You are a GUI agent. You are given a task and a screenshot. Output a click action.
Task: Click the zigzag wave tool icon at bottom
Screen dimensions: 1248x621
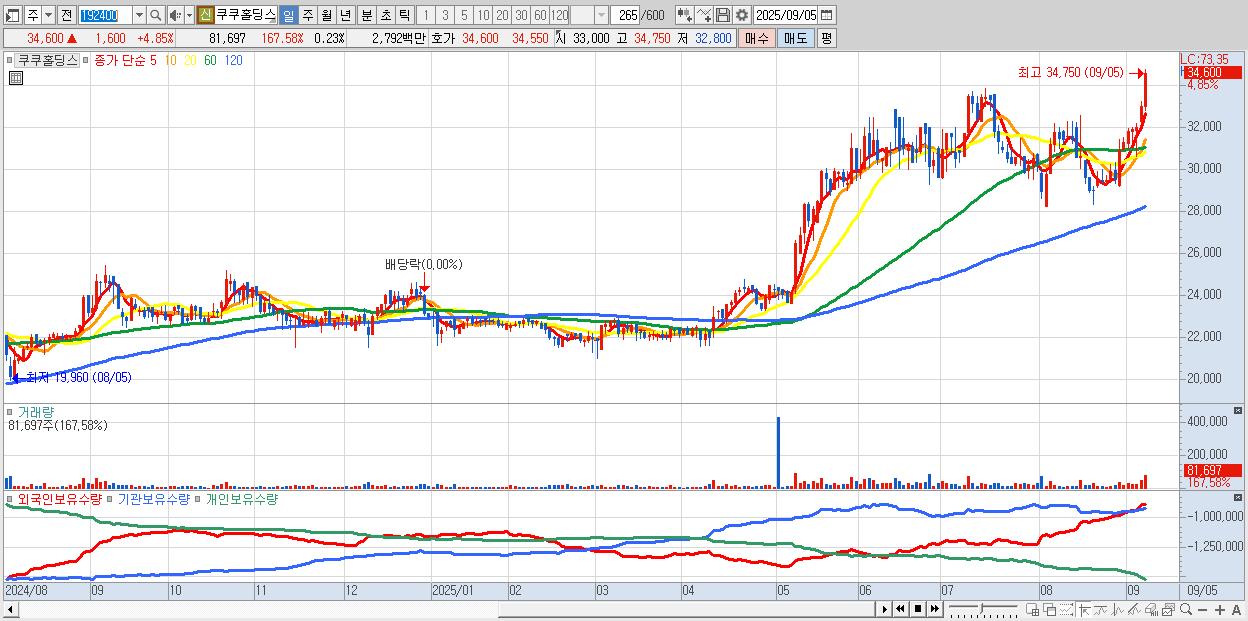click(1118, 610)
